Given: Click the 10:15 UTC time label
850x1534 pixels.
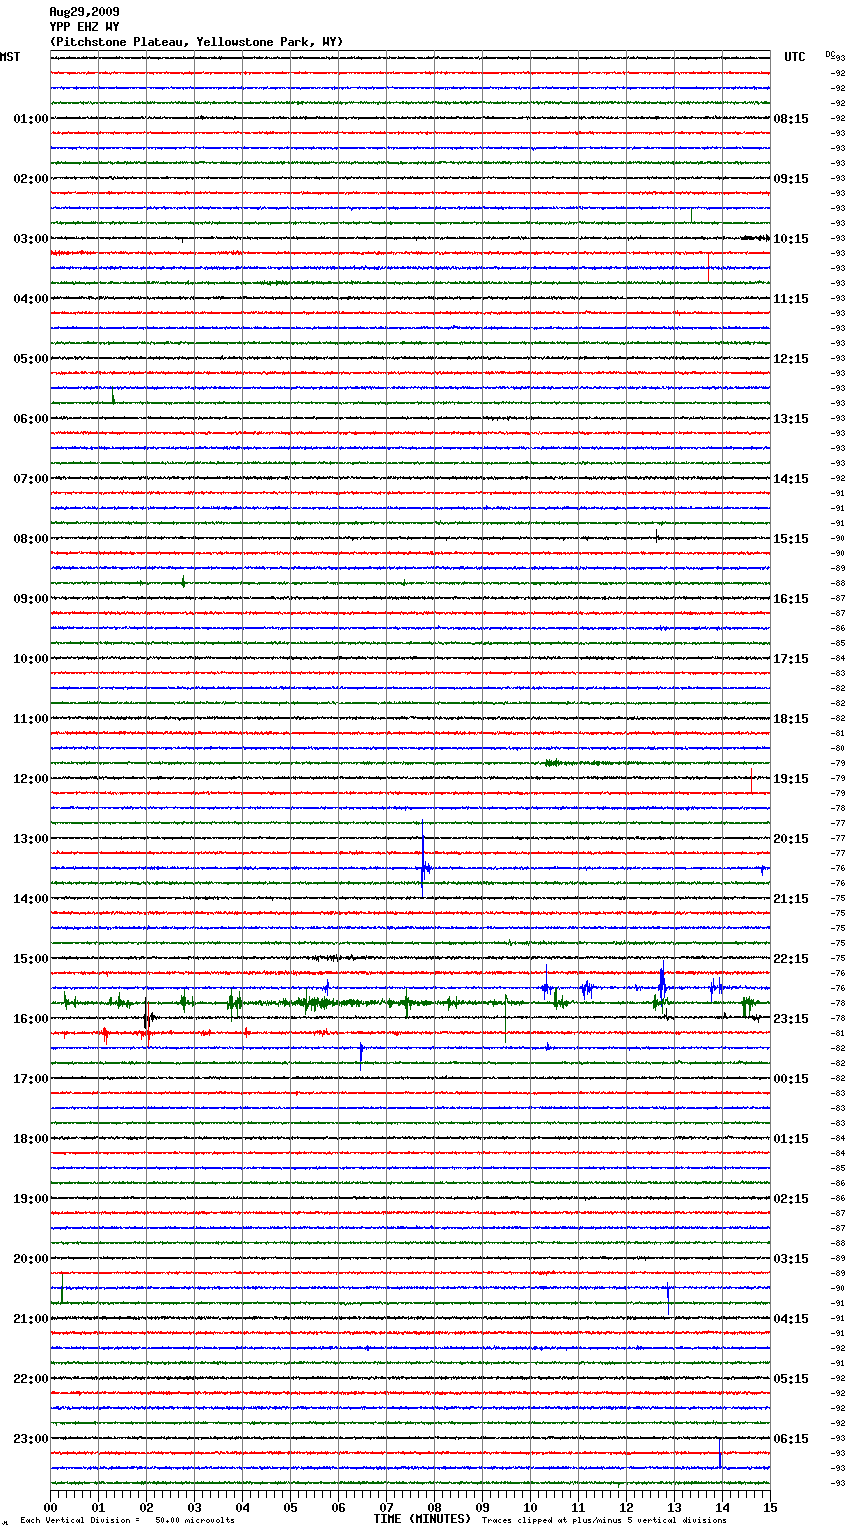Looking at the screenshot, I should pyautogui.click(x=791, y=239).
